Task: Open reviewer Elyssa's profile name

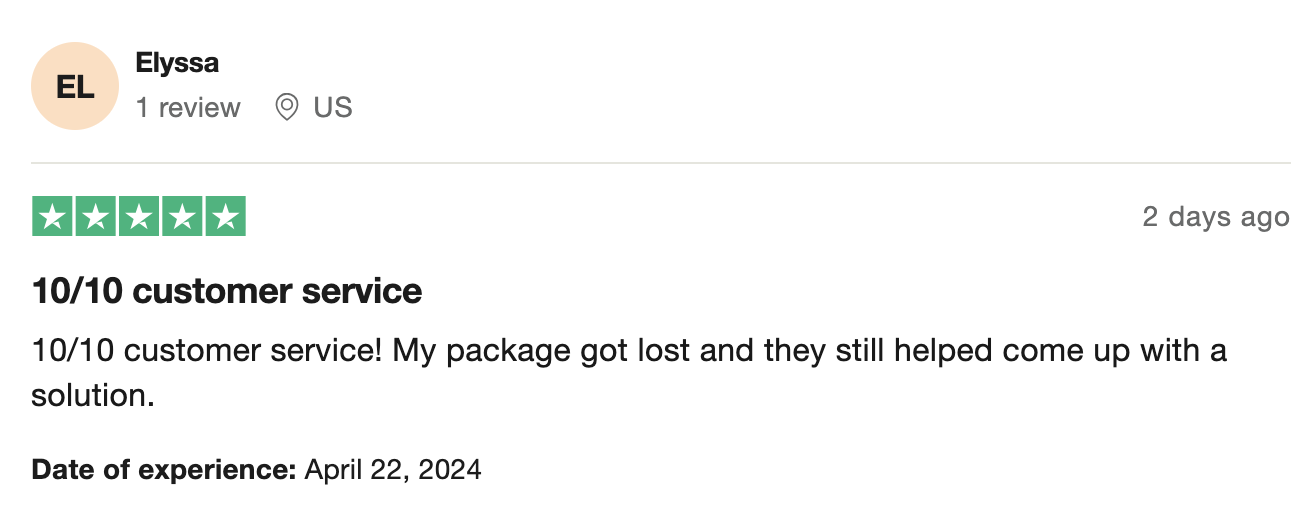Action: 177,63
